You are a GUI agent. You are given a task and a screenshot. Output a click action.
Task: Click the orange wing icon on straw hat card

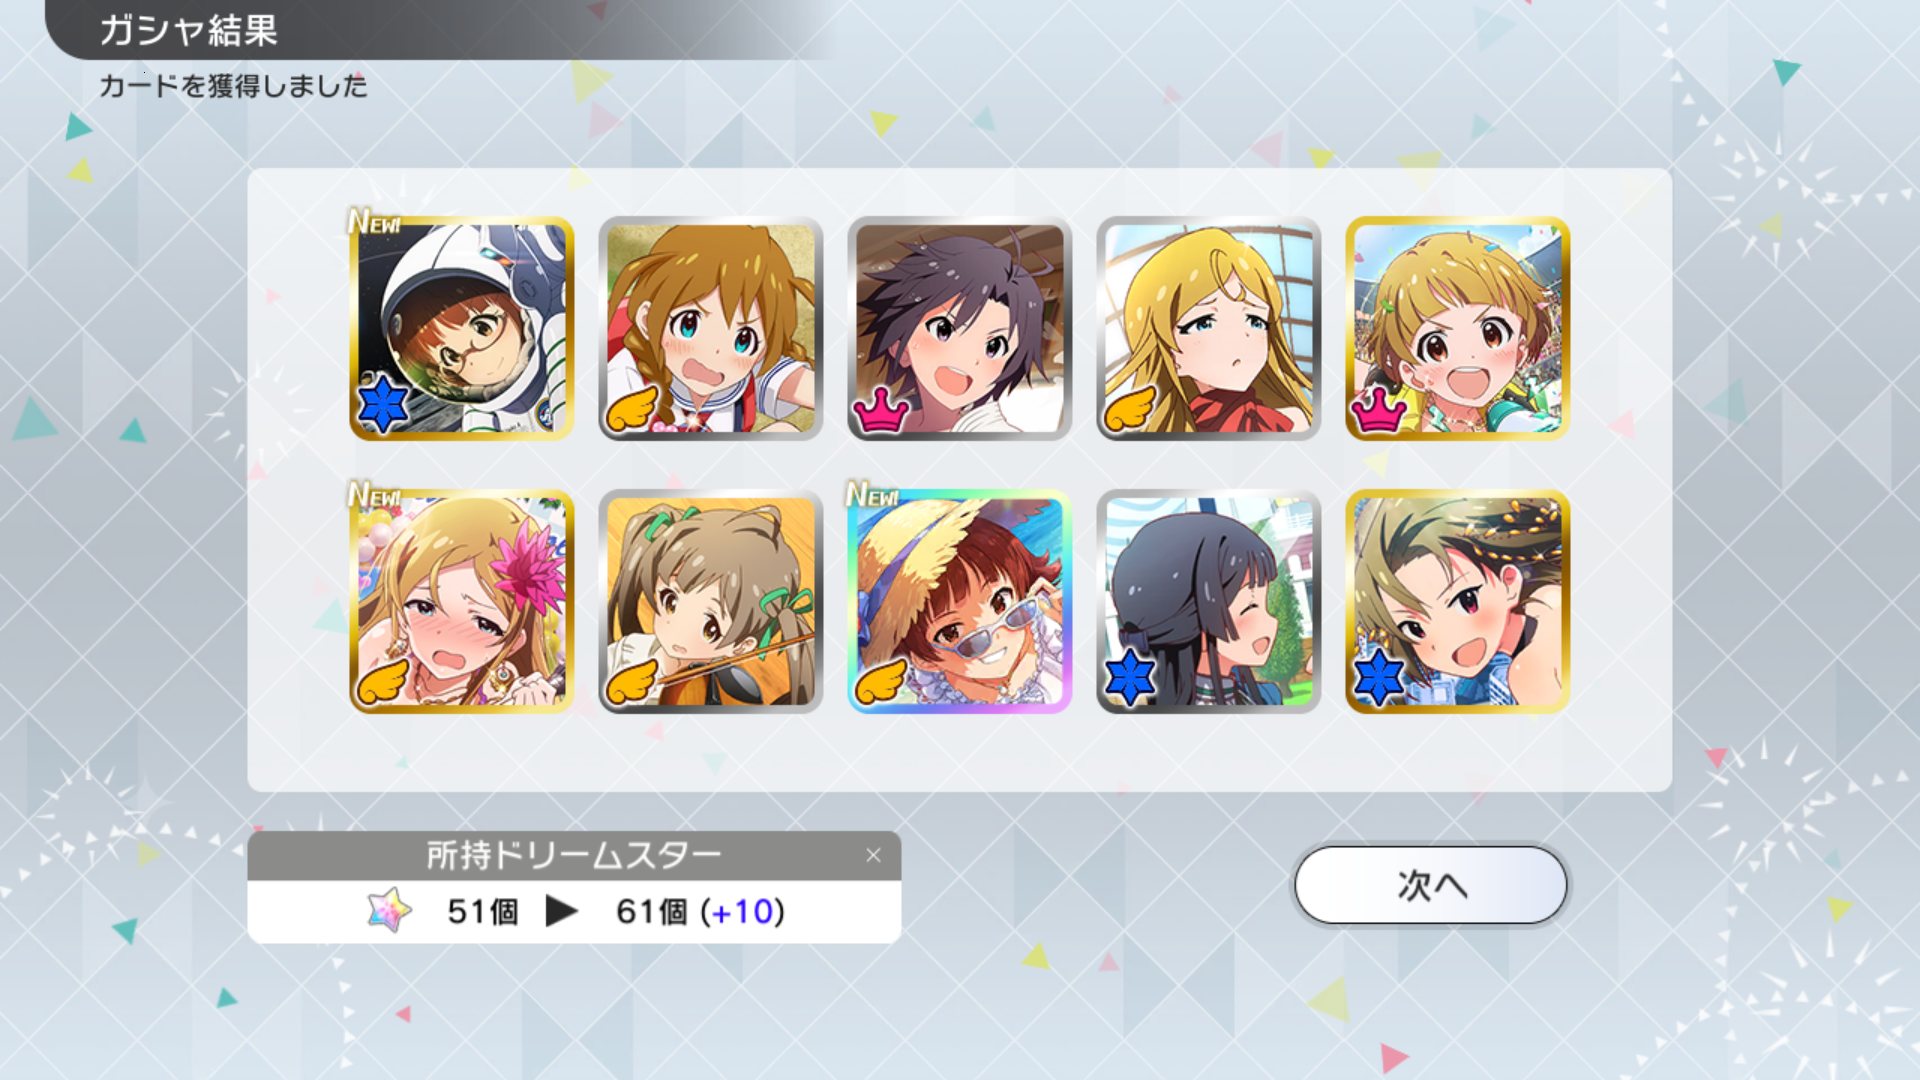point(881,681)
